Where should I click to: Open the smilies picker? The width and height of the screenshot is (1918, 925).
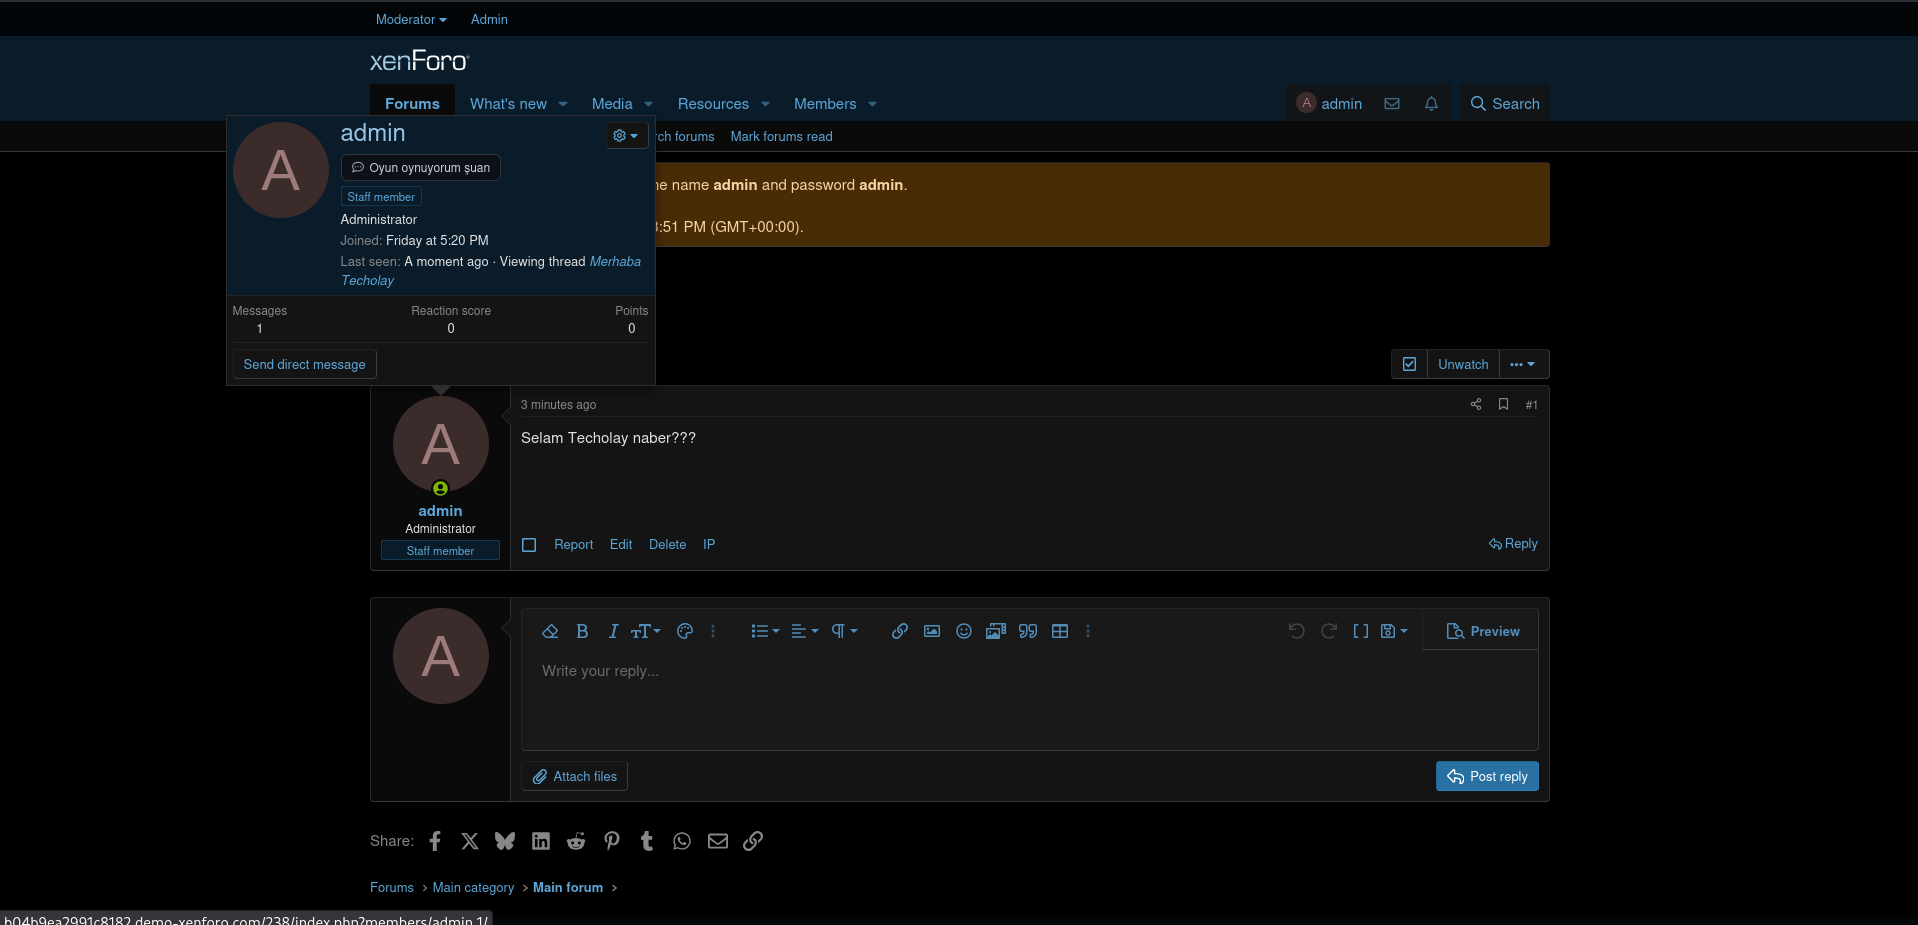964,631
